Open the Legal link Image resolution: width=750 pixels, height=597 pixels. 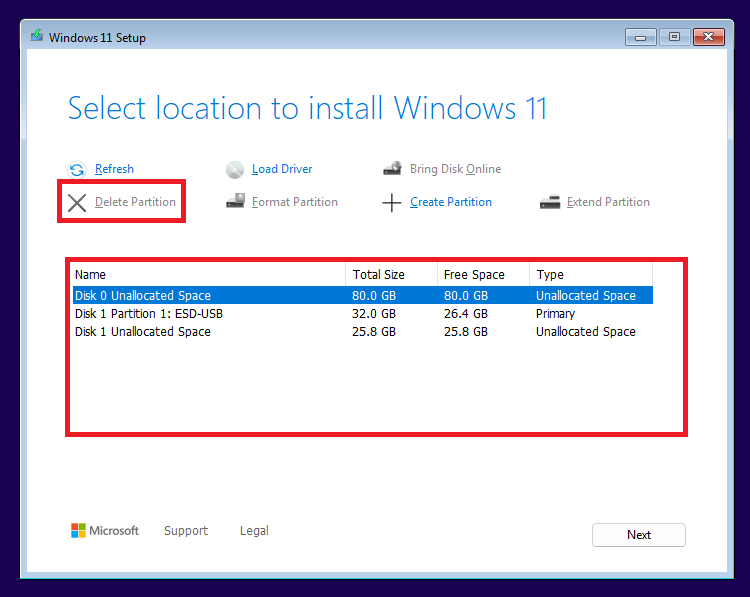click(x=254, y=531)
